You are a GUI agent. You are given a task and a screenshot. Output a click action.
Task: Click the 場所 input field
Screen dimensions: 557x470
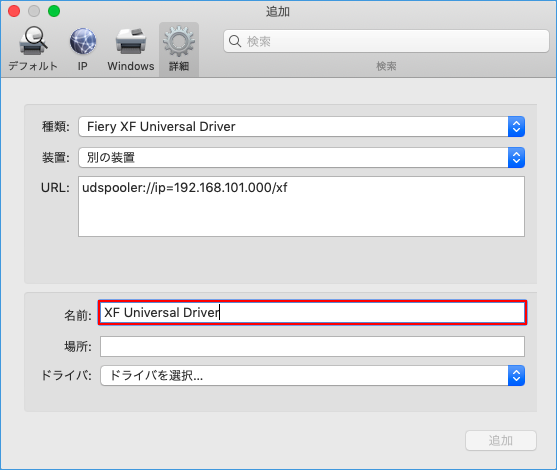point(312,346)
